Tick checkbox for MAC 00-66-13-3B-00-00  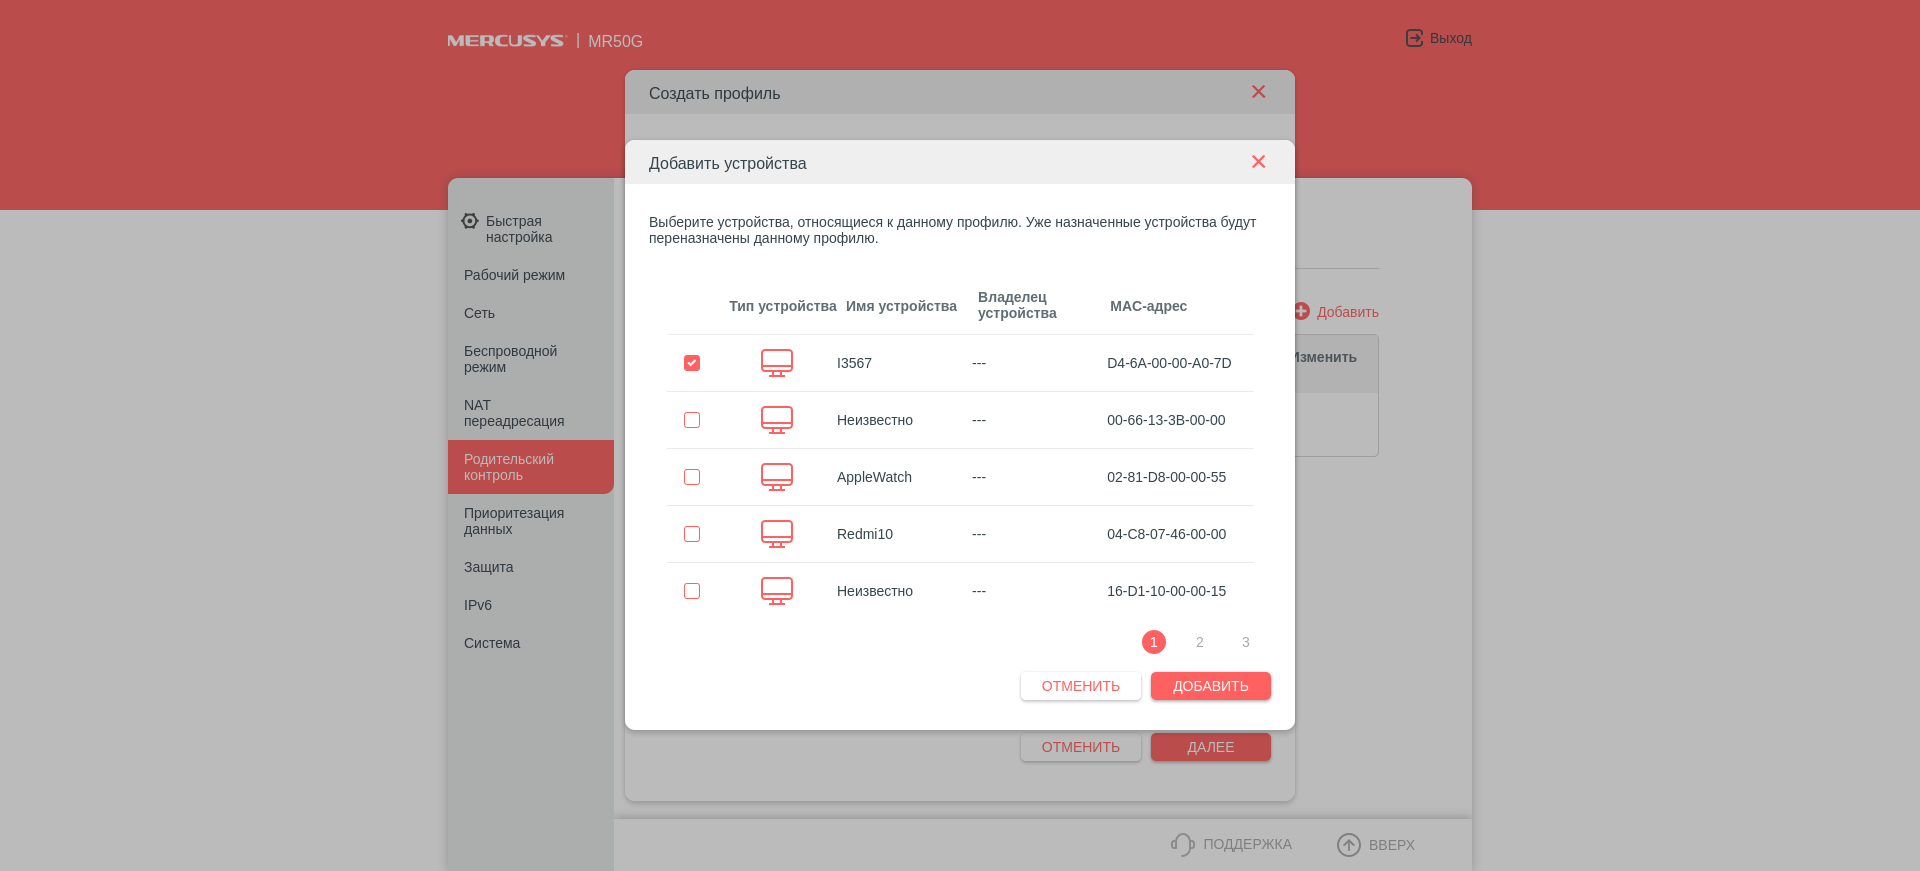tap(692, 420)
